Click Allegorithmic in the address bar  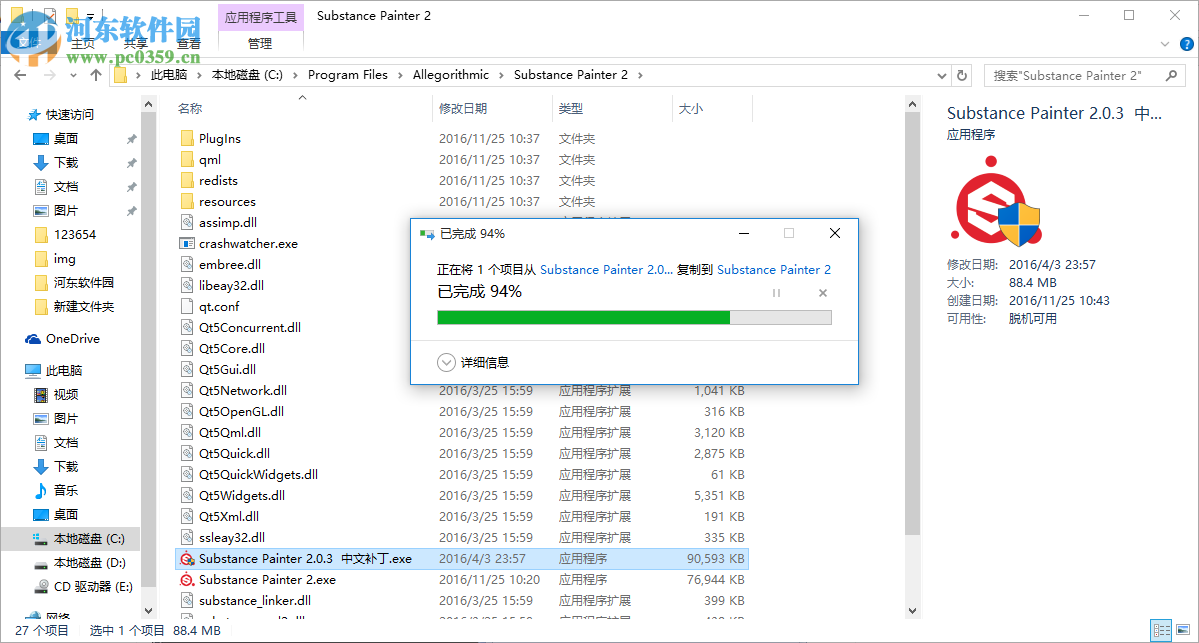(x=450, y=75)
